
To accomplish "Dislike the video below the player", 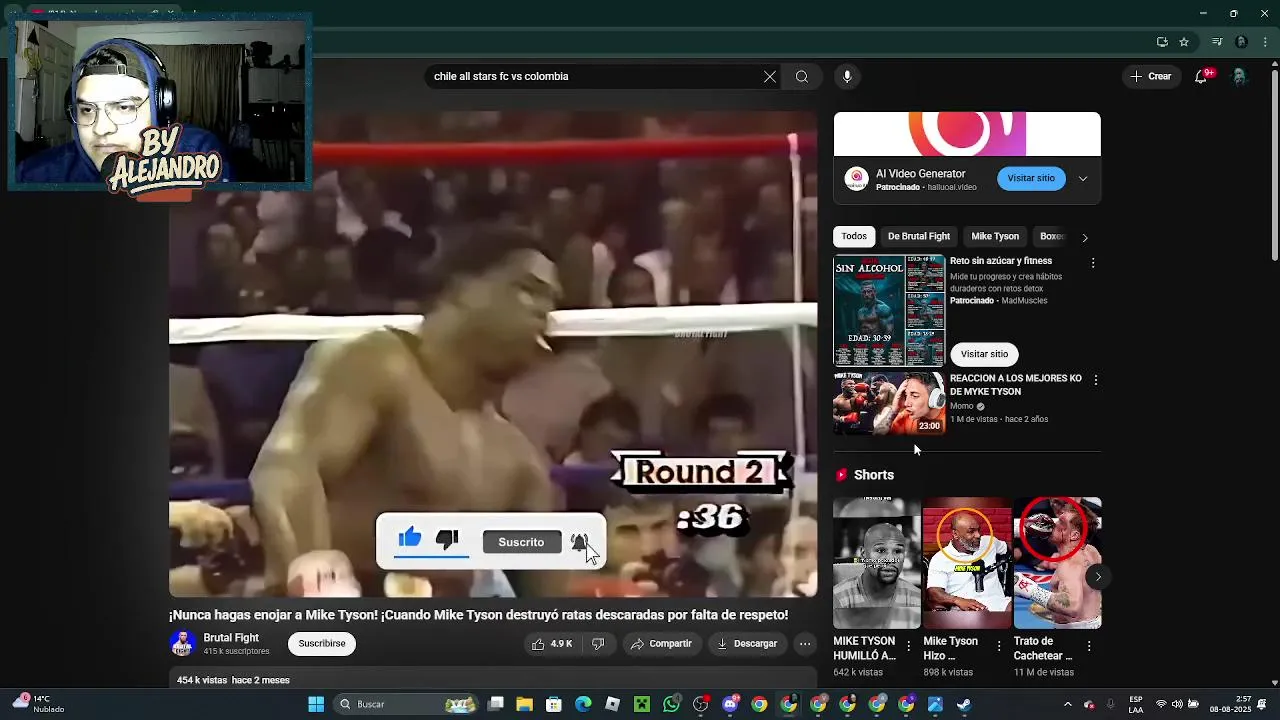I will point(598,644).
